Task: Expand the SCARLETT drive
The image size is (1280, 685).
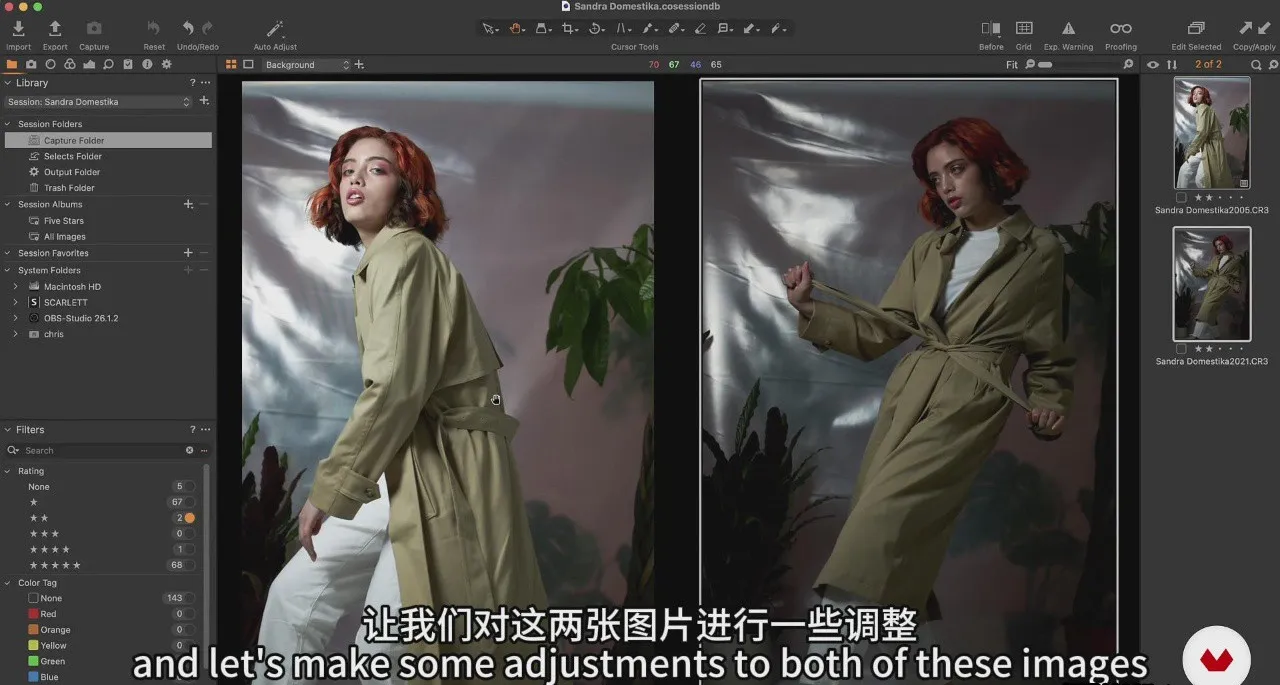Action: click(x=15, y=302)
